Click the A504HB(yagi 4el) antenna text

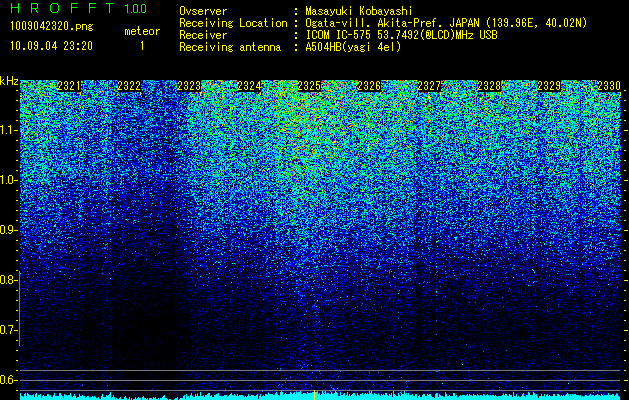(x=353, y=47)
